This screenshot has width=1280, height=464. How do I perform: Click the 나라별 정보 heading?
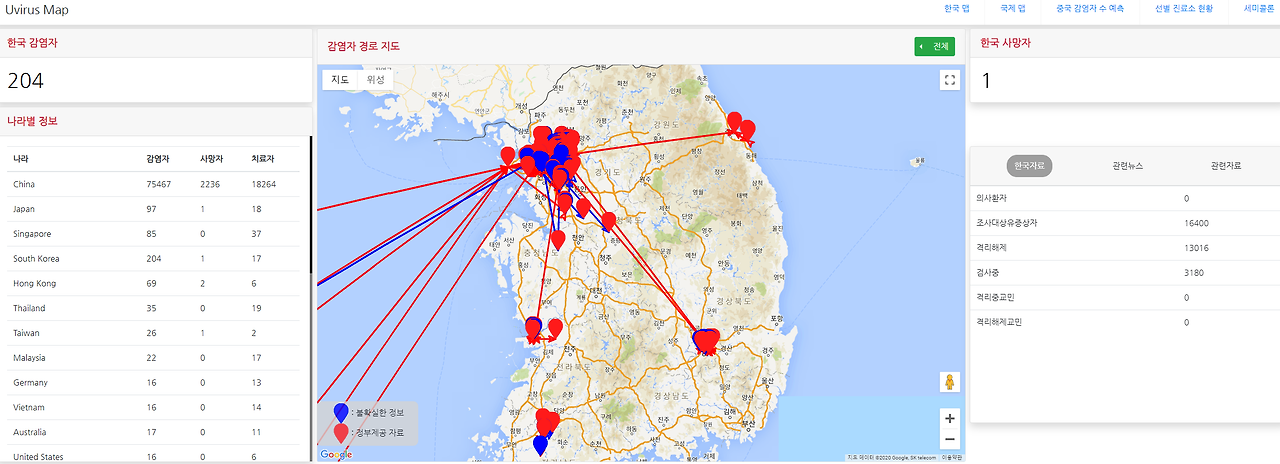(x=32, y=121)
